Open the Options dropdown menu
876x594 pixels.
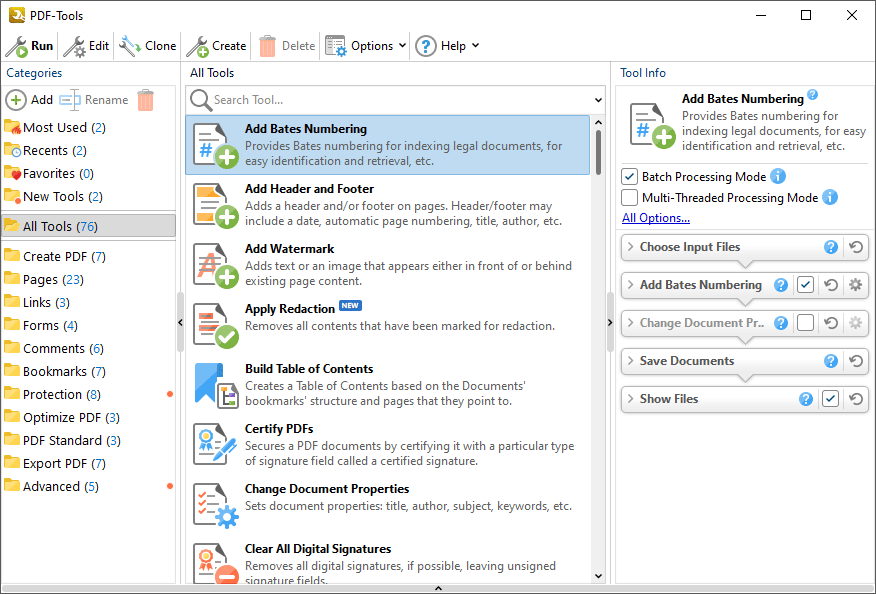(x=366, y=46)
